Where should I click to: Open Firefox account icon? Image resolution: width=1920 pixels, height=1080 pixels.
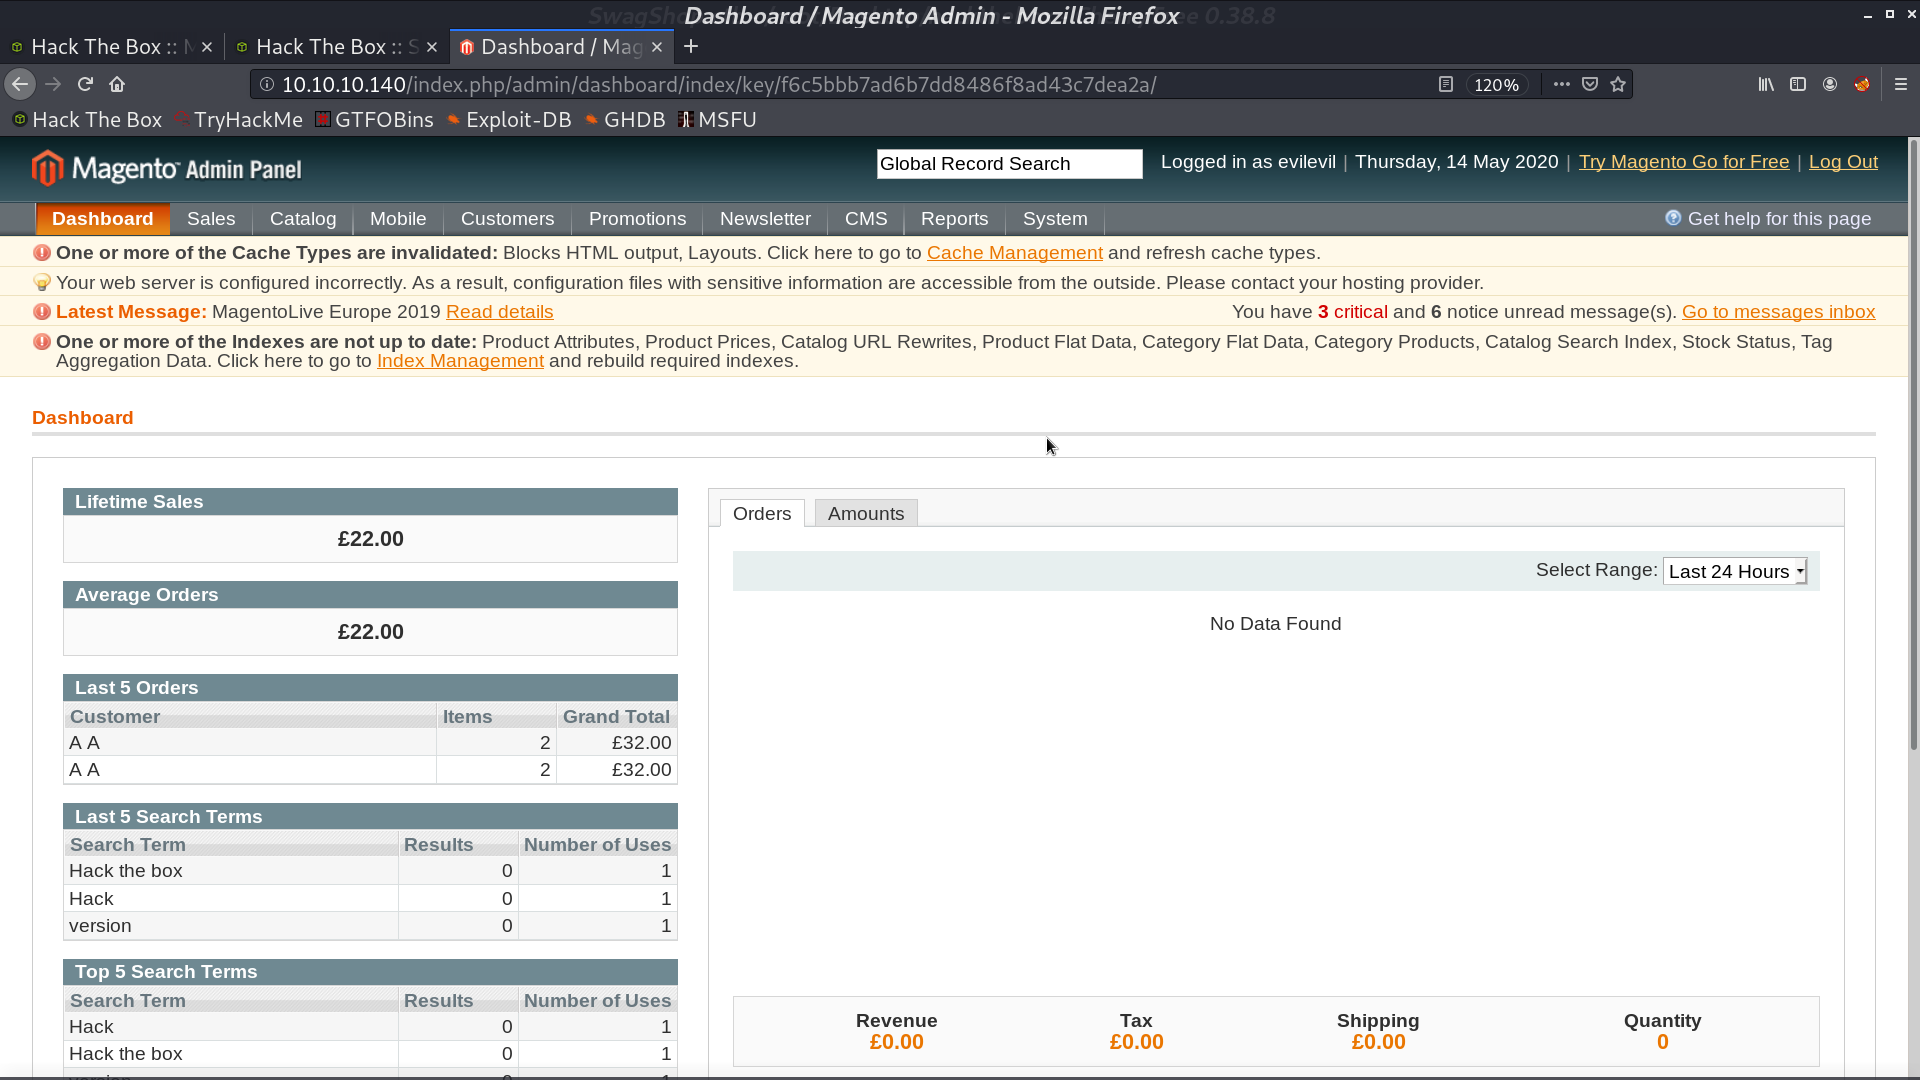click(x=1830, y=85)
